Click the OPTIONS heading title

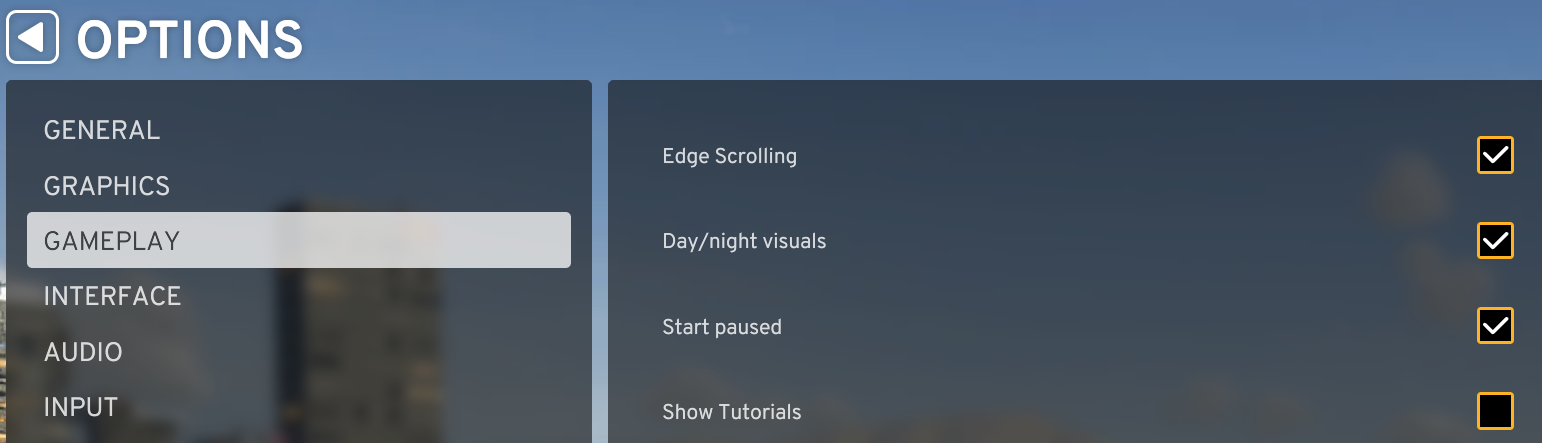coord(190,40)
